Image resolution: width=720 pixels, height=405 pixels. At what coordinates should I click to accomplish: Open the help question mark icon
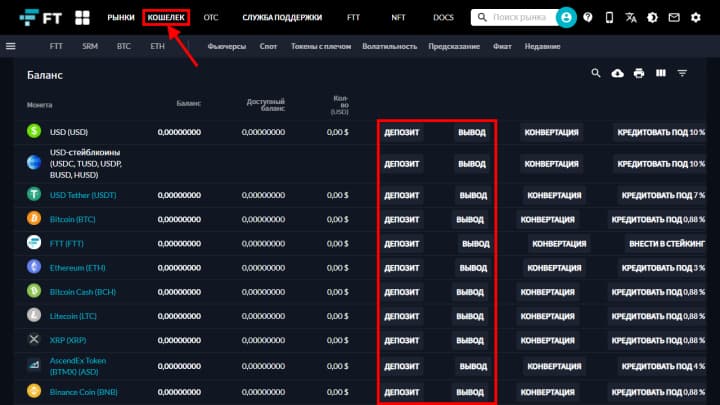(x=588, y=17)
